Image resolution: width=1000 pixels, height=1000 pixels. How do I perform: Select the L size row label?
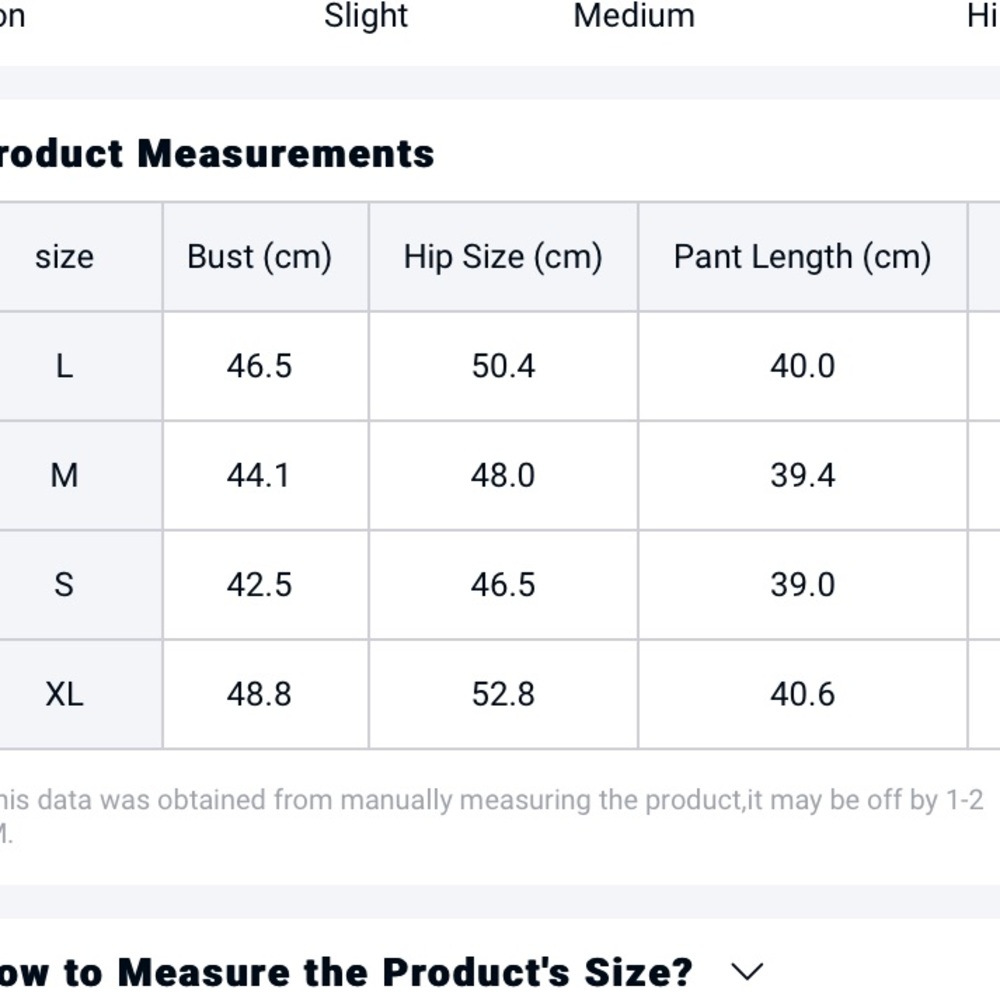click(x=64, y=366)
